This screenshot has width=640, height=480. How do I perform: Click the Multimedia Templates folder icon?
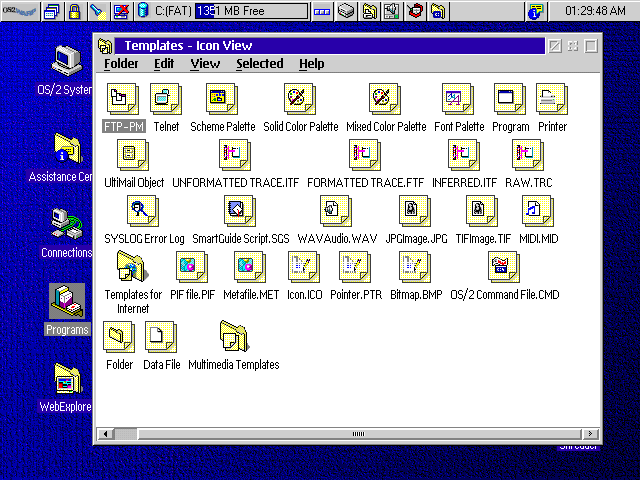tap(233, 337)
